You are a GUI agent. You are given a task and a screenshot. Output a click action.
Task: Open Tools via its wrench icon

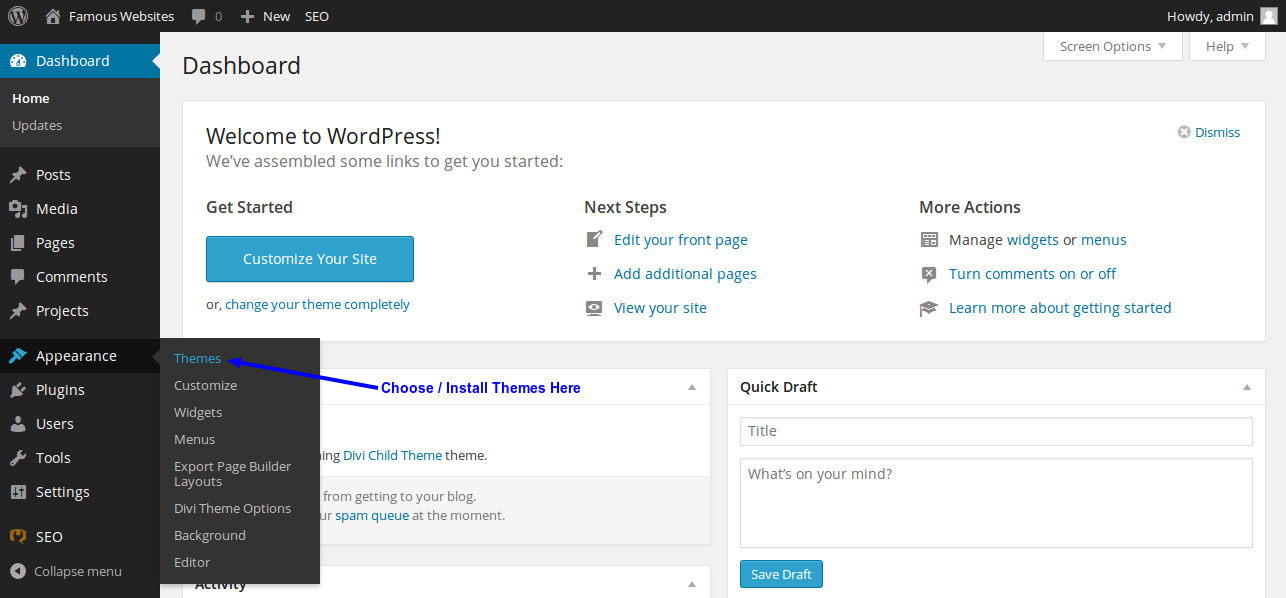pyautogui.click(x=21, y=457)
